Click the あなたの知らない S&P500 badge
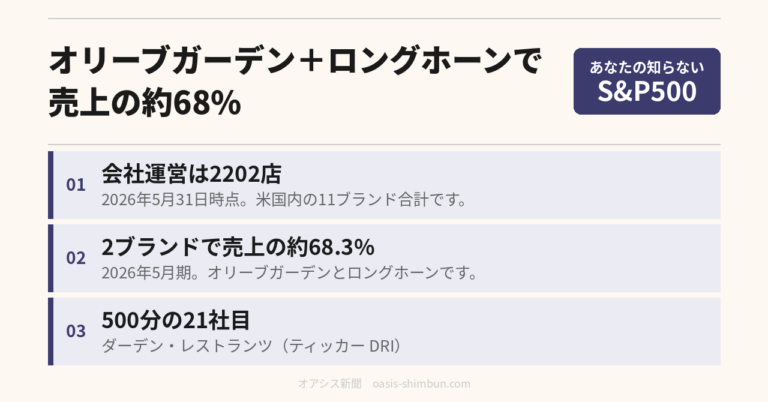Viewport: 768px width, 402px height. pyautogui.click(x=647, y=81)
